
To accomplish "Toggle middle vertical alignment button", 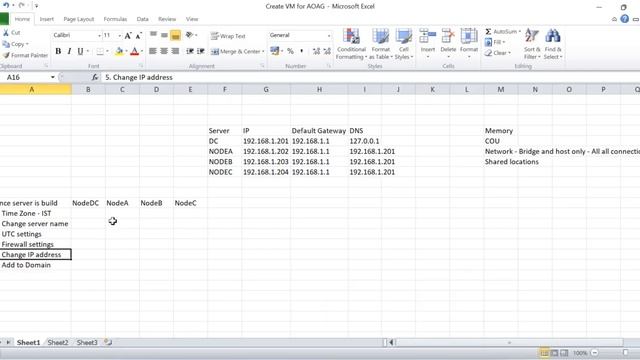I will point(164,36).
